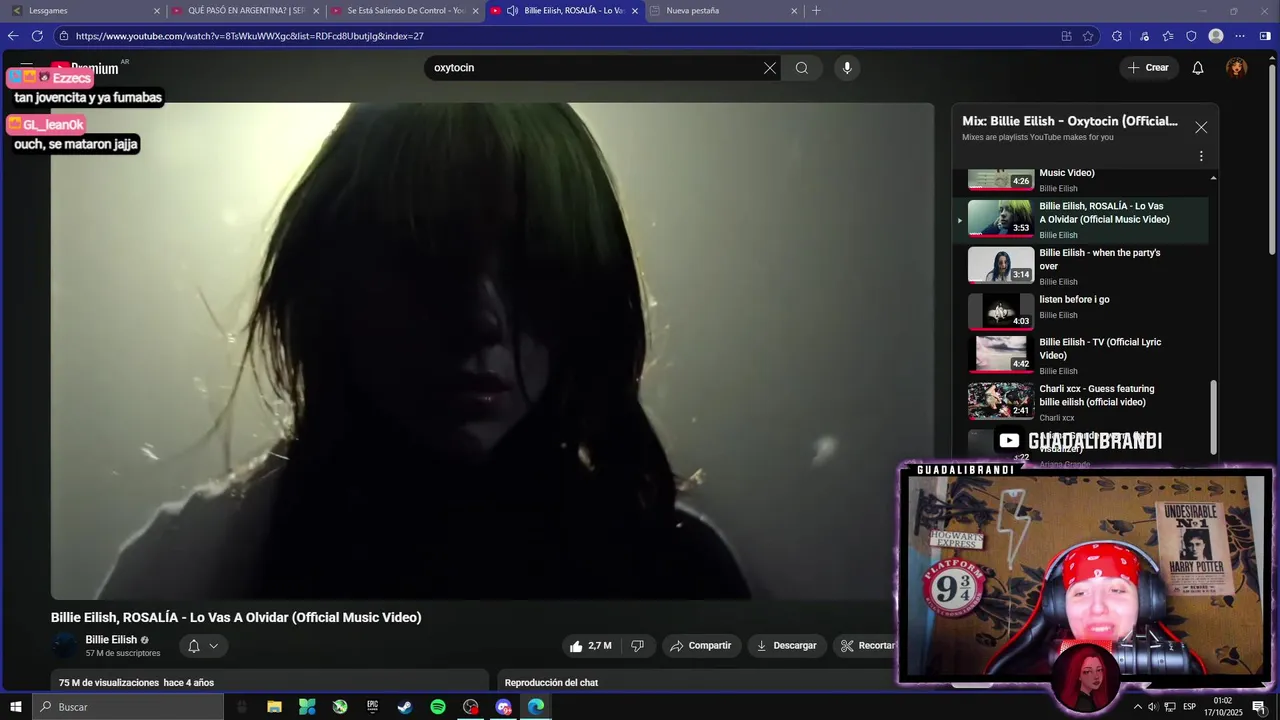The width and height of the screenshot is (1280, 720).
Task: Click the Descargar download button
Action: (x=786, y=646)
